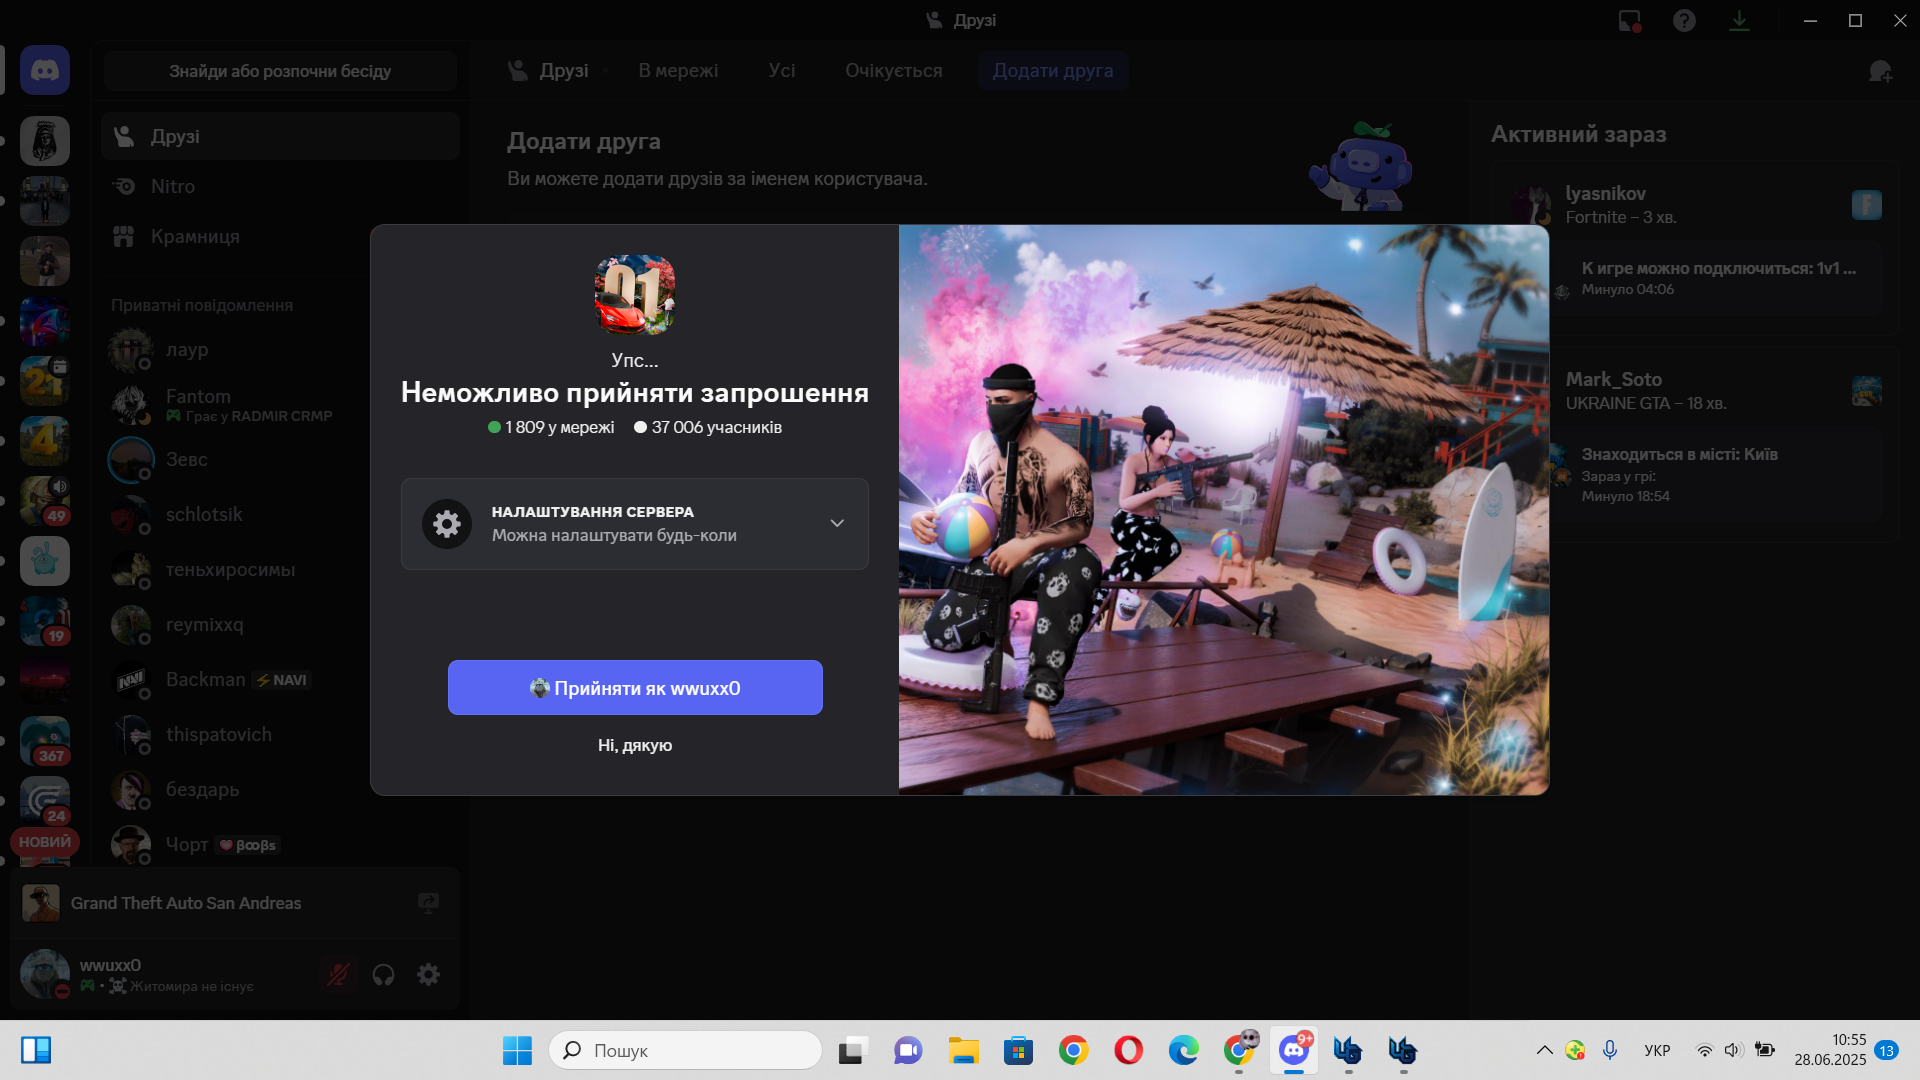Open the chat app icon on taskbar
This screenshot has height=1080, width=1920.
(908, 1050)
